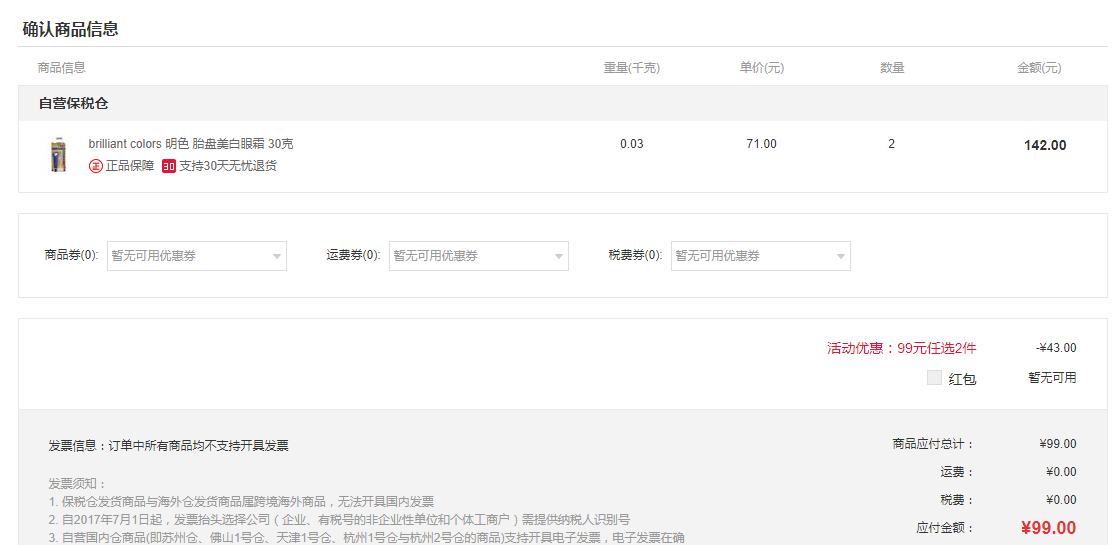Click the 支持30天无忧退货 text label
This screenshot has height=545, width=1114.
(x=228, y=166)
